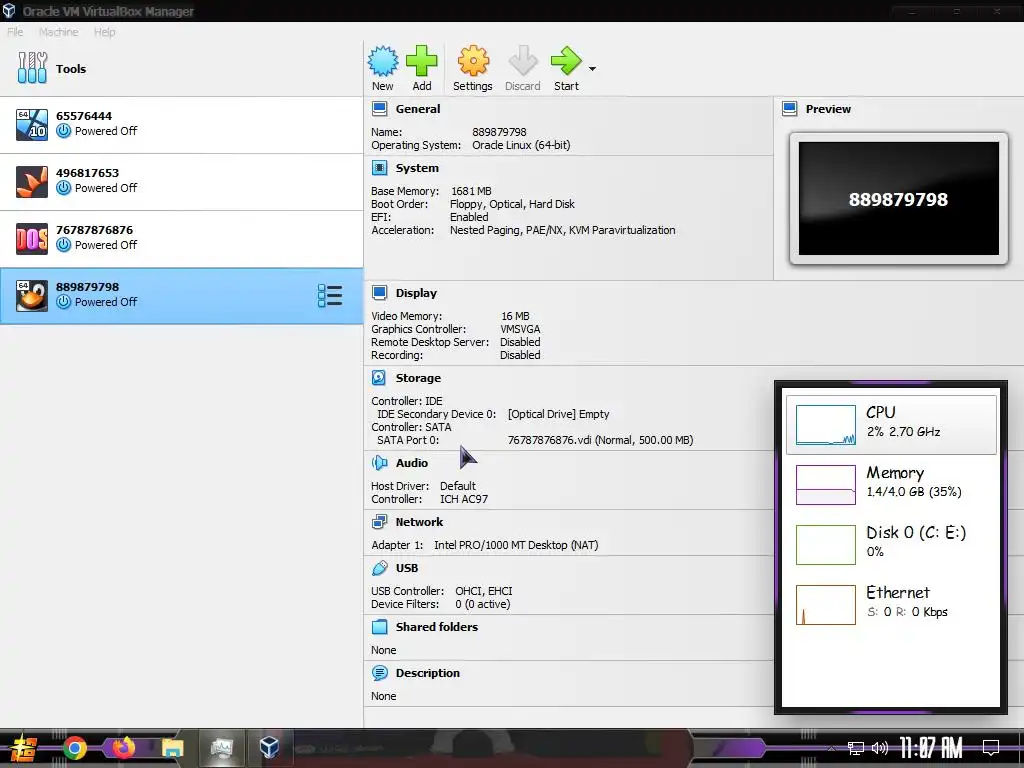The width and height of the screenshot is (1024, 768).
Task: Switch to Task Manager on the taskbar
Action: [x=221, y=748]
